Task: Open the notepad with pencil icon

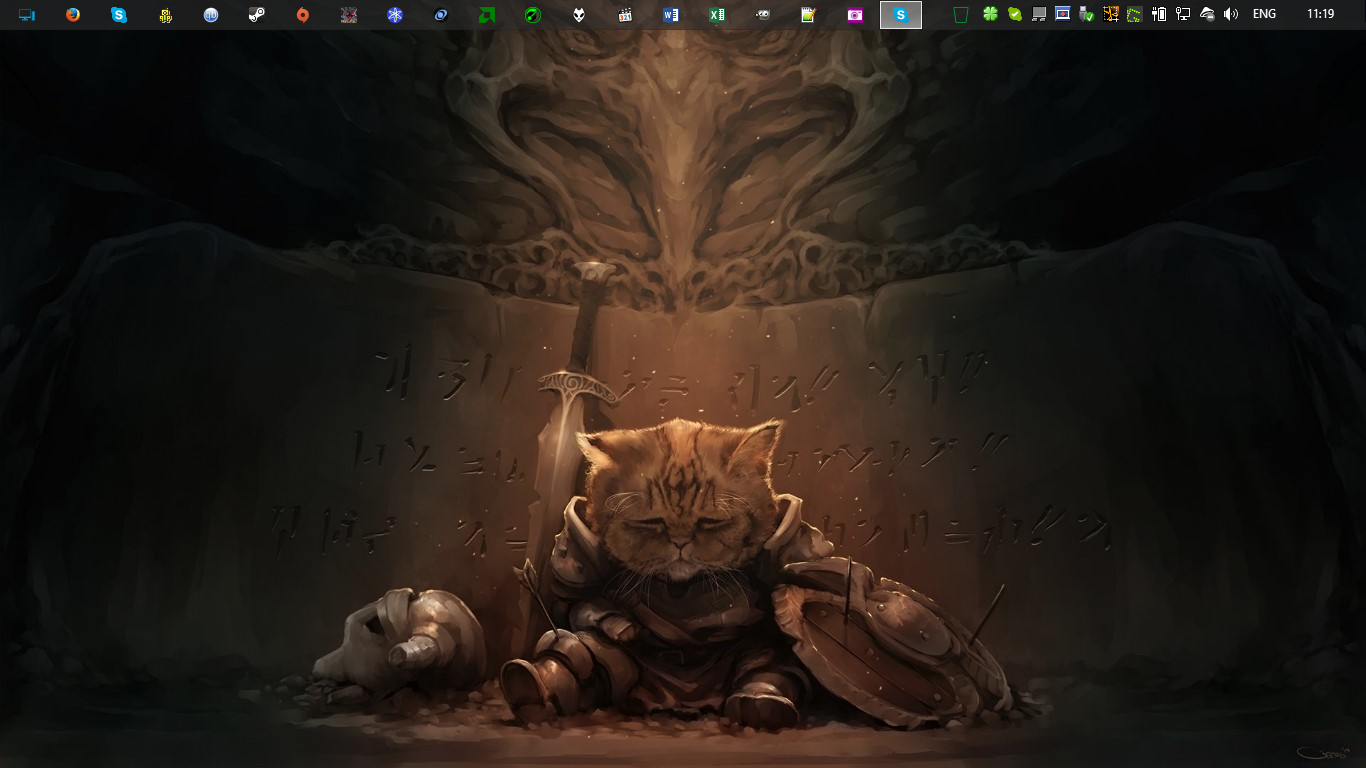Action: click(x=809, y=15)
